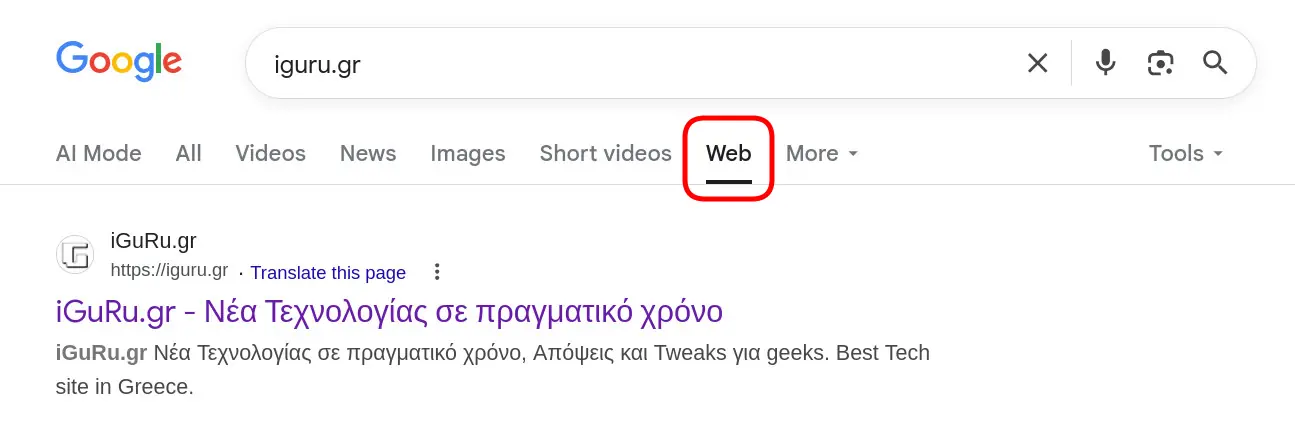Select the All results tab
Viewport: 1295px width, 430px height.
tap(189, 154)
